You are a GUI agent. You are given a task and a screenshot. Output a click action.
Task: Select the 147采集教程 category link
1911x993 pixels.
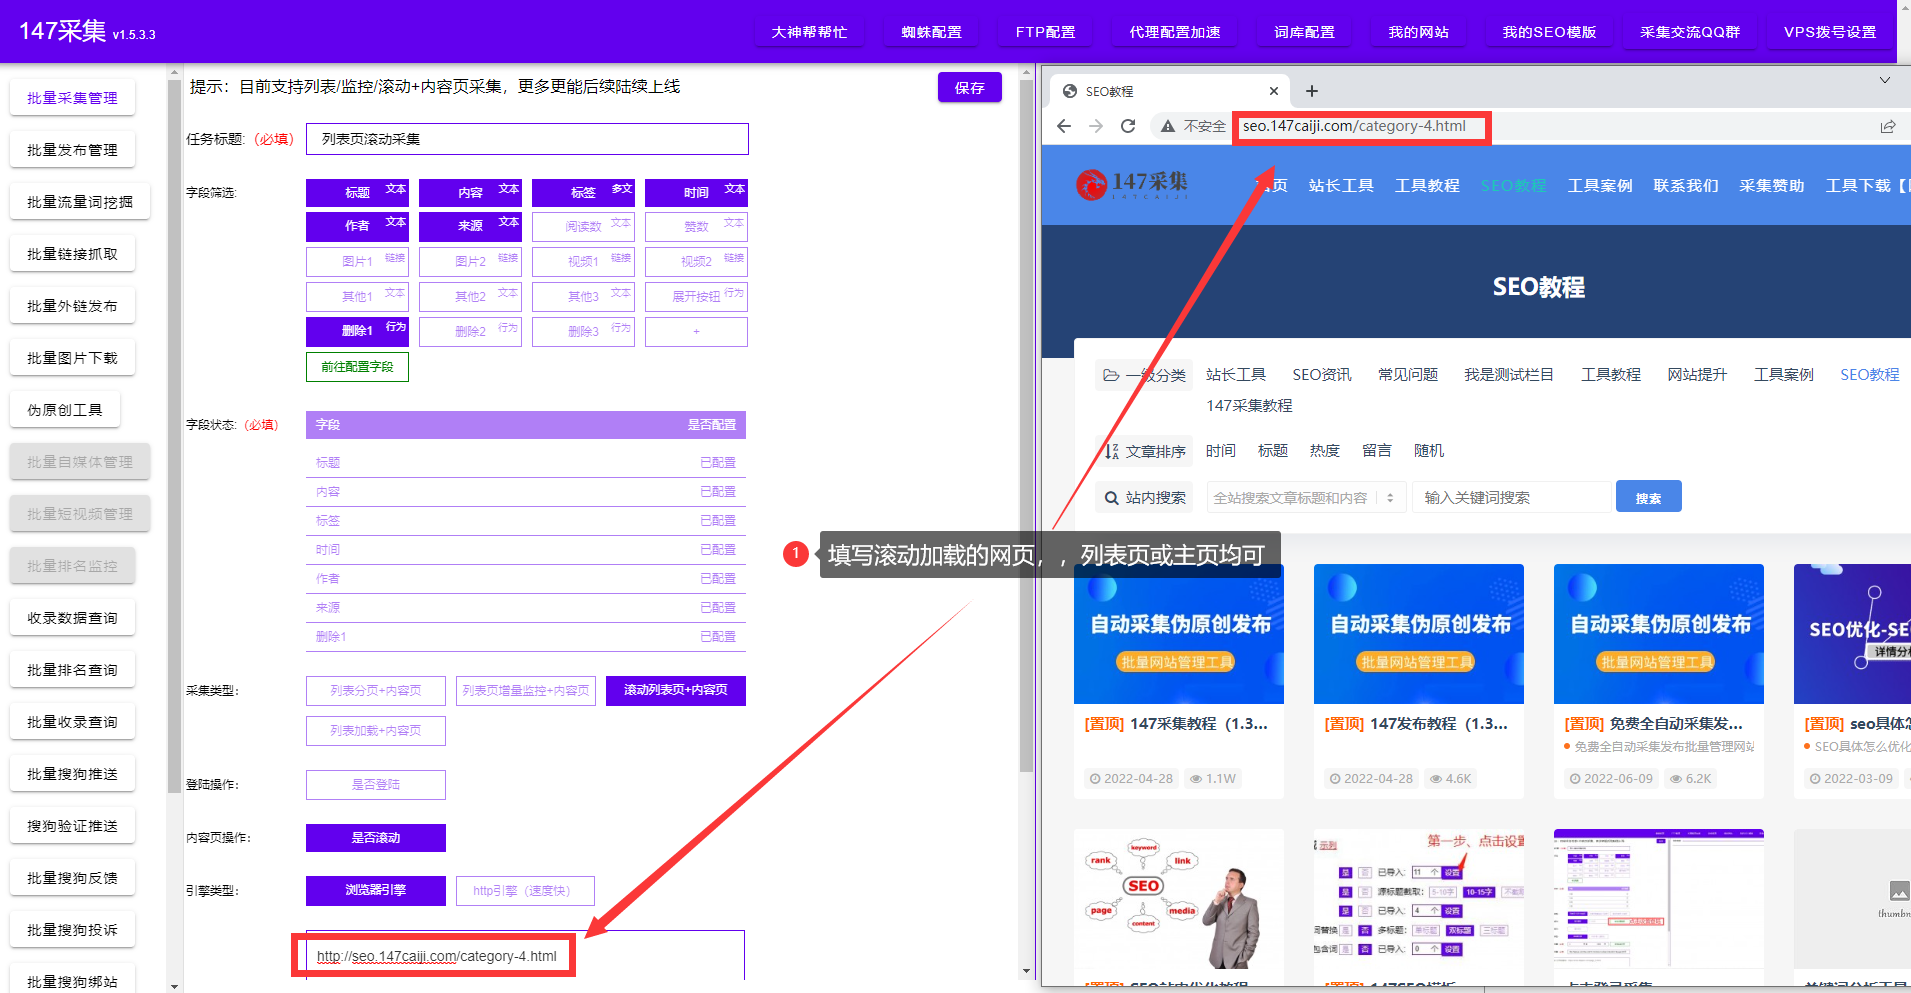click(x=1249, y=406)
